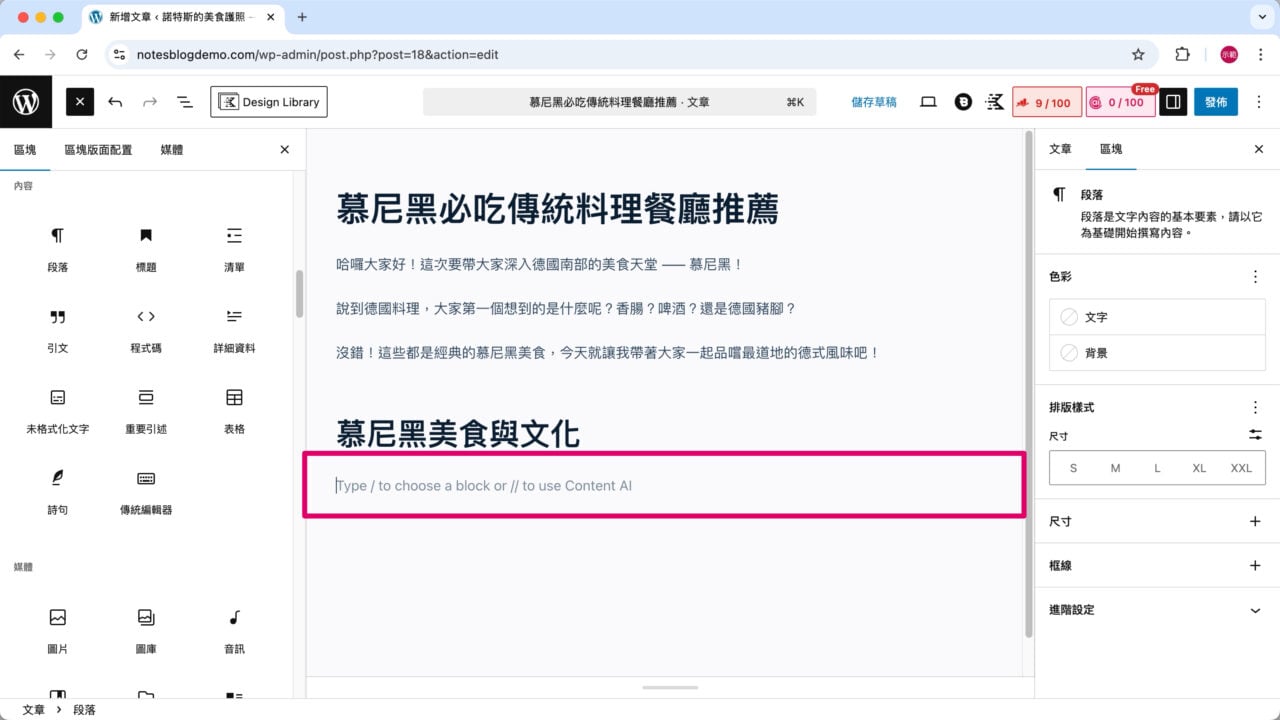Screen dimensions: 1280x720
Task: Insert a 段落 paragraph block
Action: 57,248
